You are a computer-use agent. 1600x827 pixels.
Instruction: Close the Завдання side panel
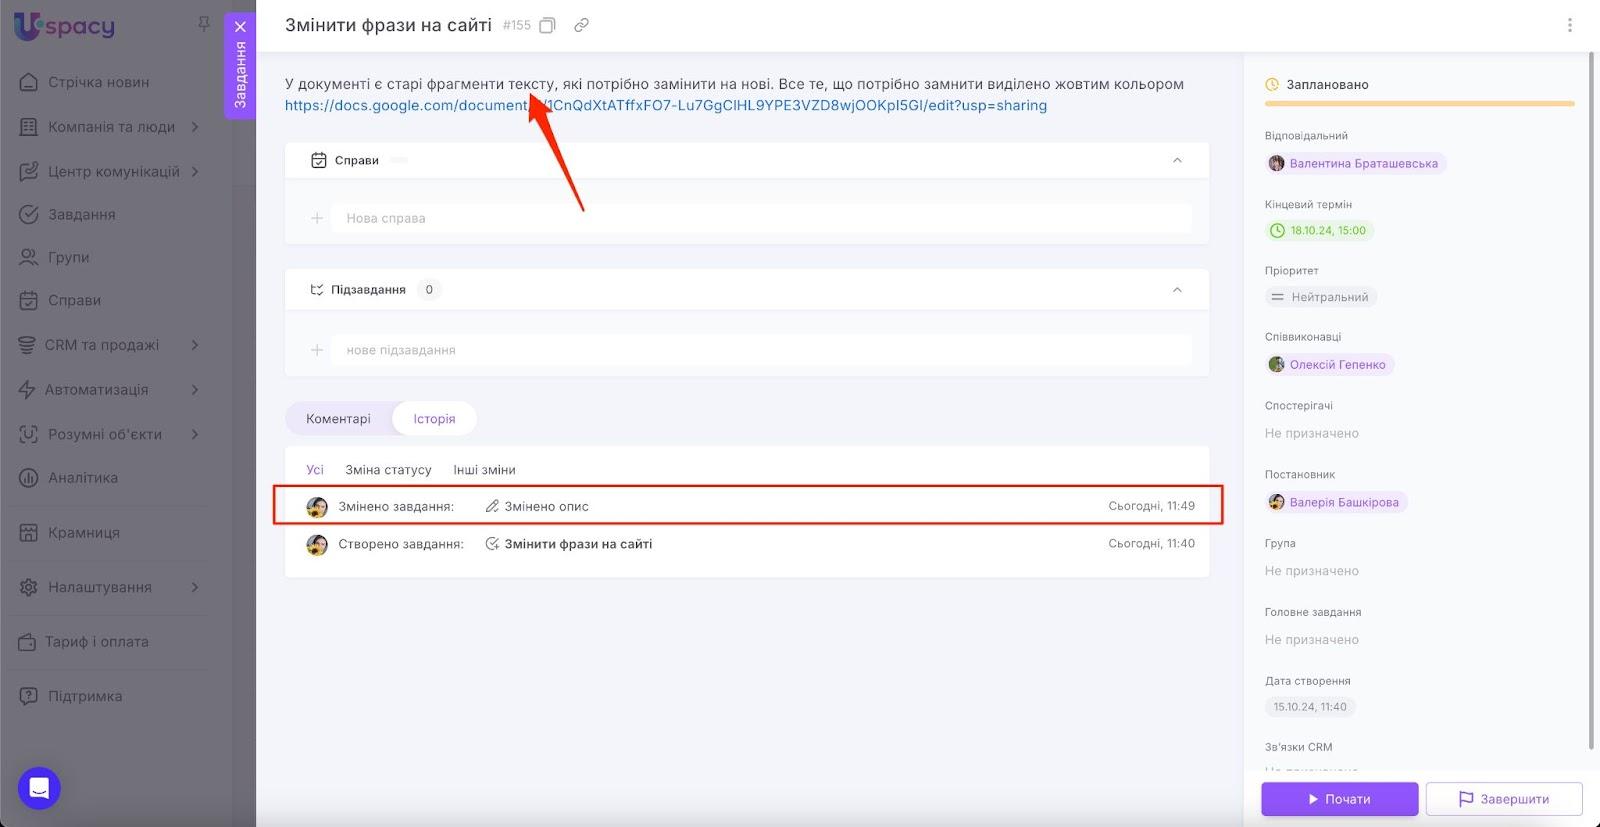[x=240, y=27]
